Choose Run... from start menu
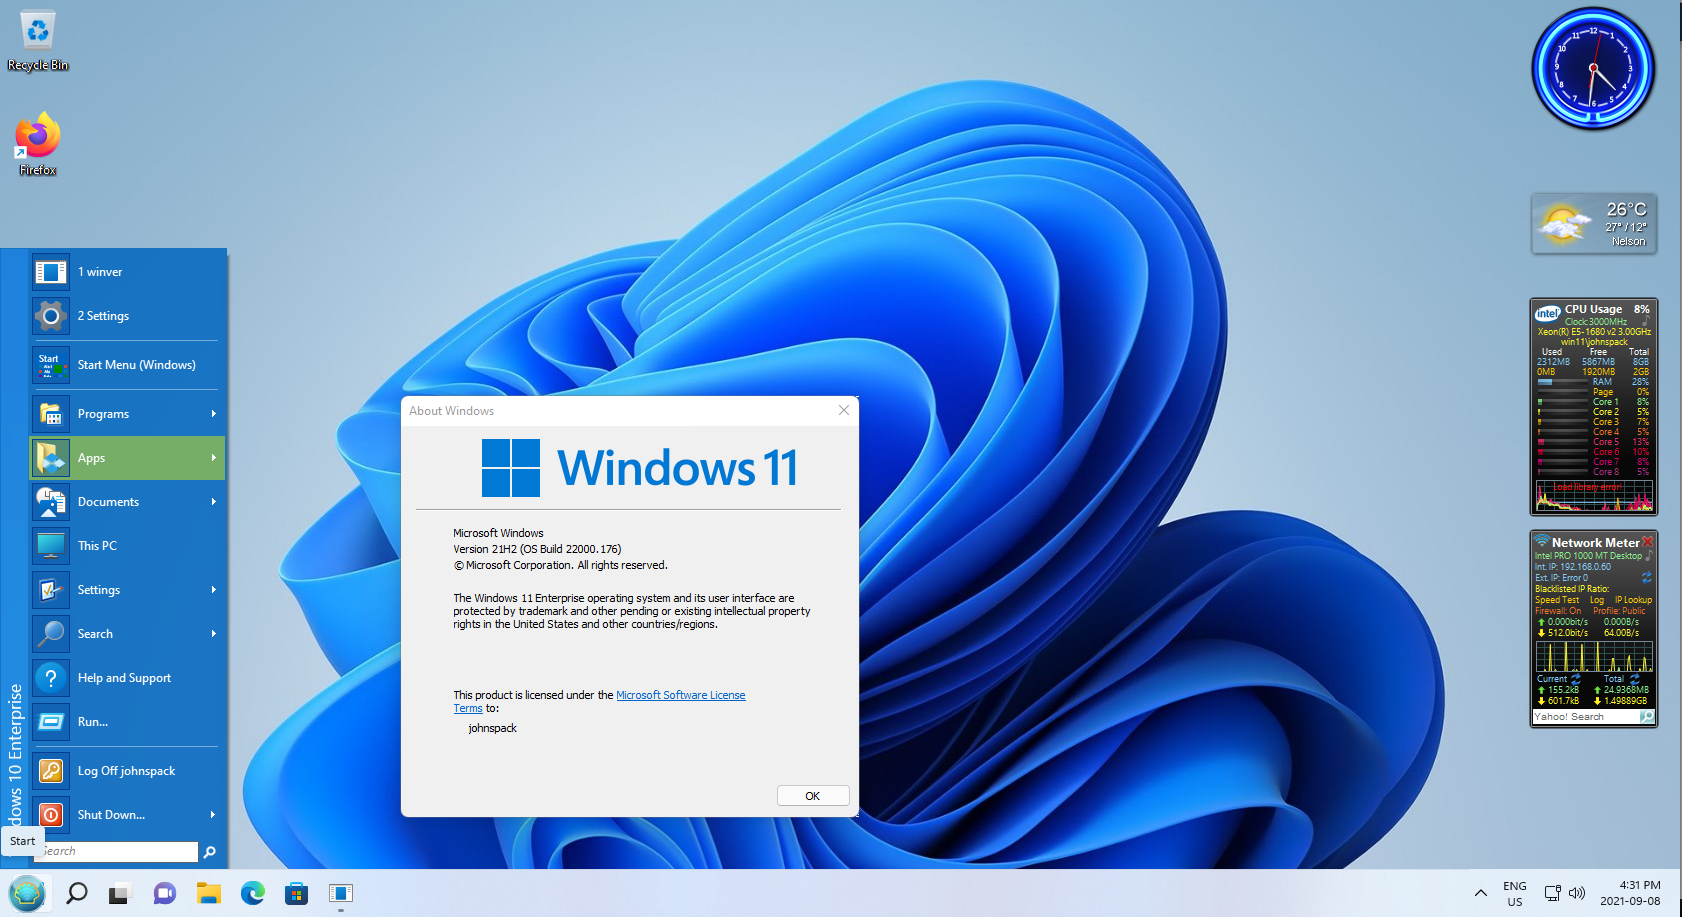Viewport: 1682px width, 917px height. (x=127, y=722)
